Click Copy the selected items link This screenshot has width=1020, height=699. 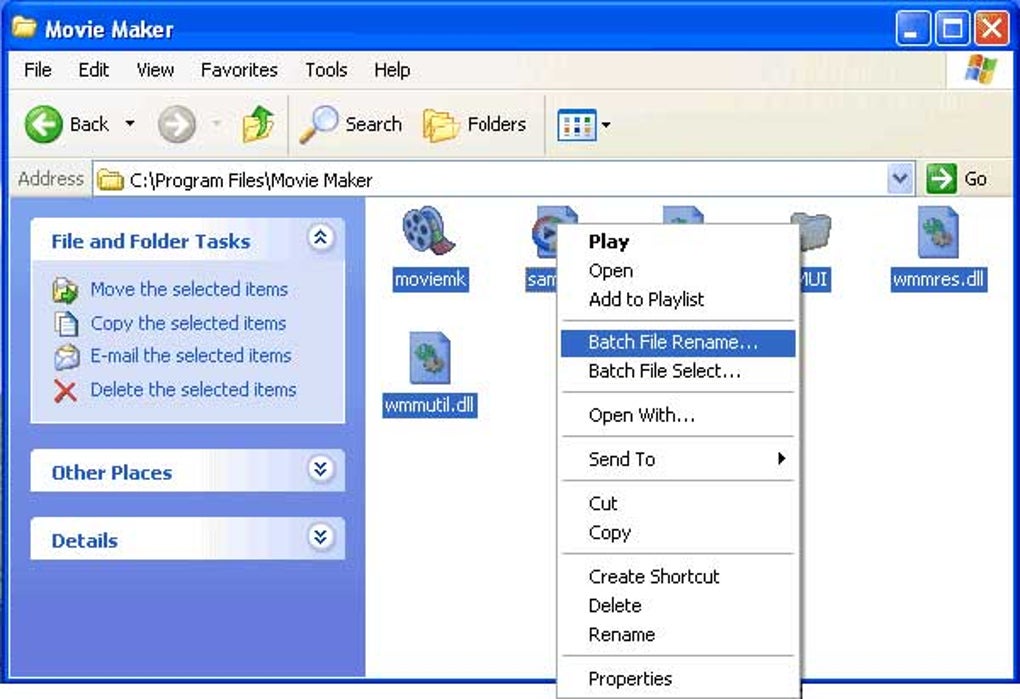pos(188,323)
